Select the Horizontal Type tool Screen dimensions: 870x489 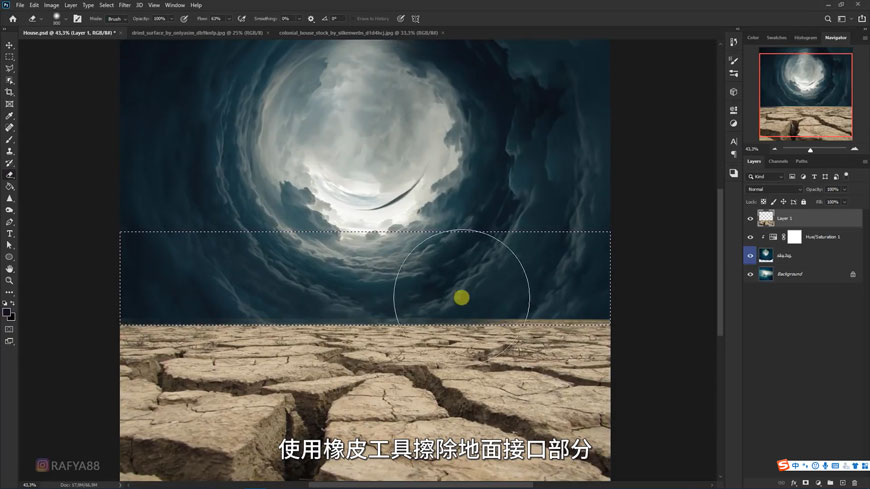pyautogui.click(x=9, y=233)
